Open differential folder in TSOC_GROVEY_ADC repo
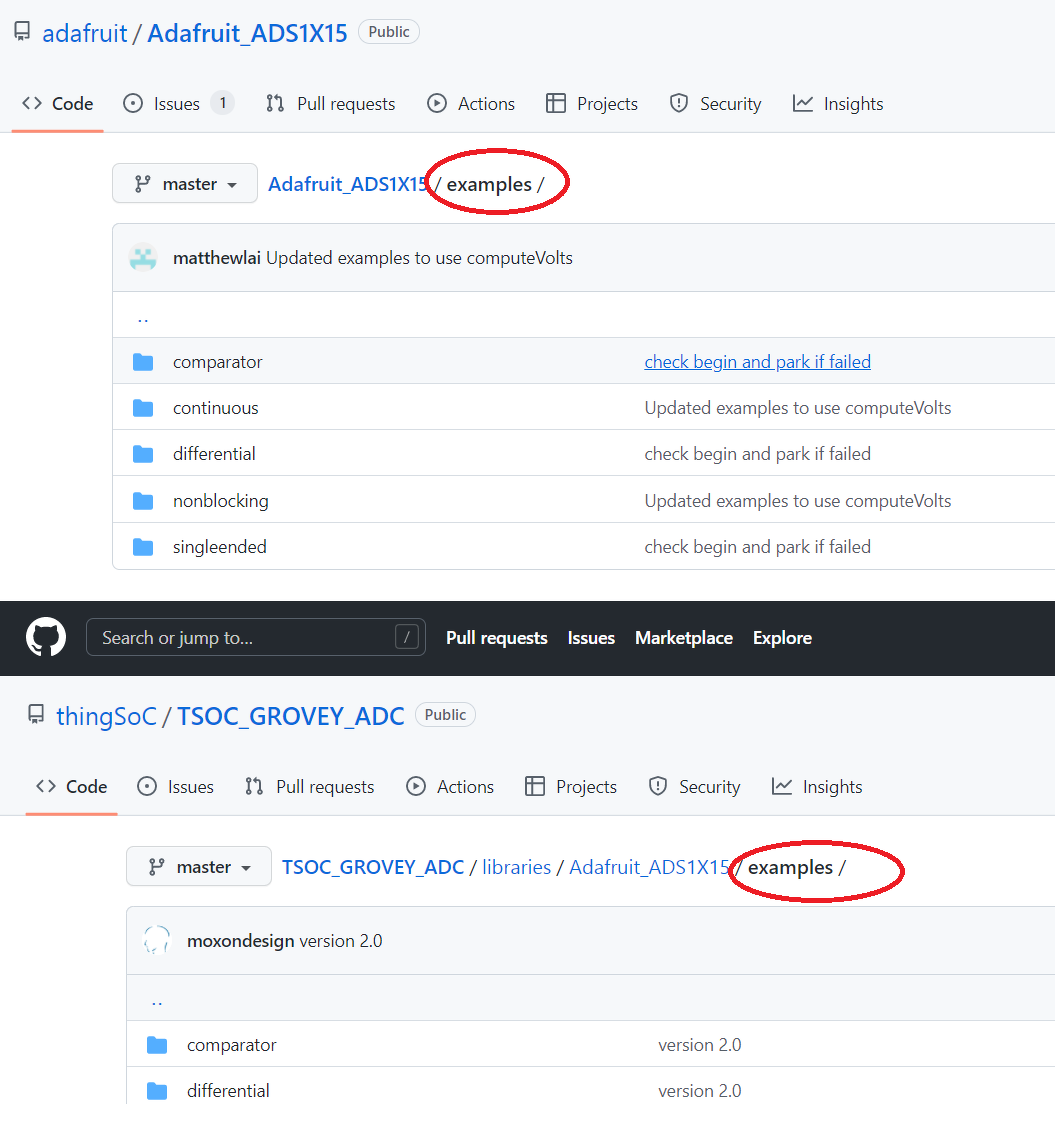Screen dimensions: 1055x1132 (228, 1091)
